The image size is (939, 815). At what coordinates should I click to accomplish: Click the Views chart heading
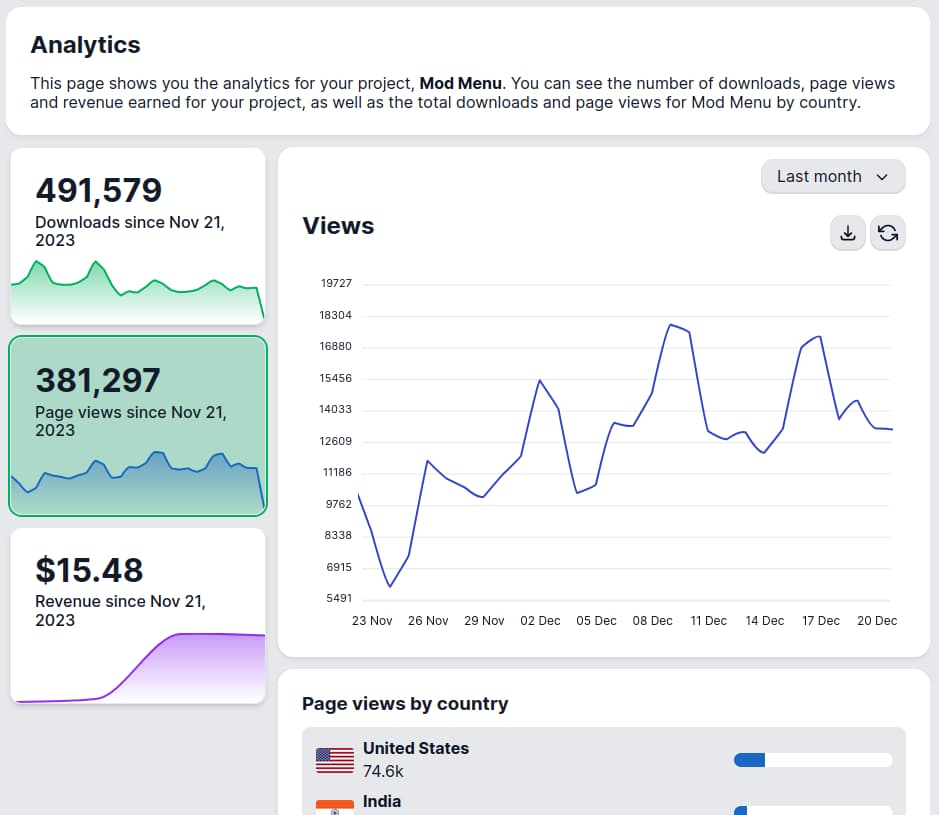point(338,226)
